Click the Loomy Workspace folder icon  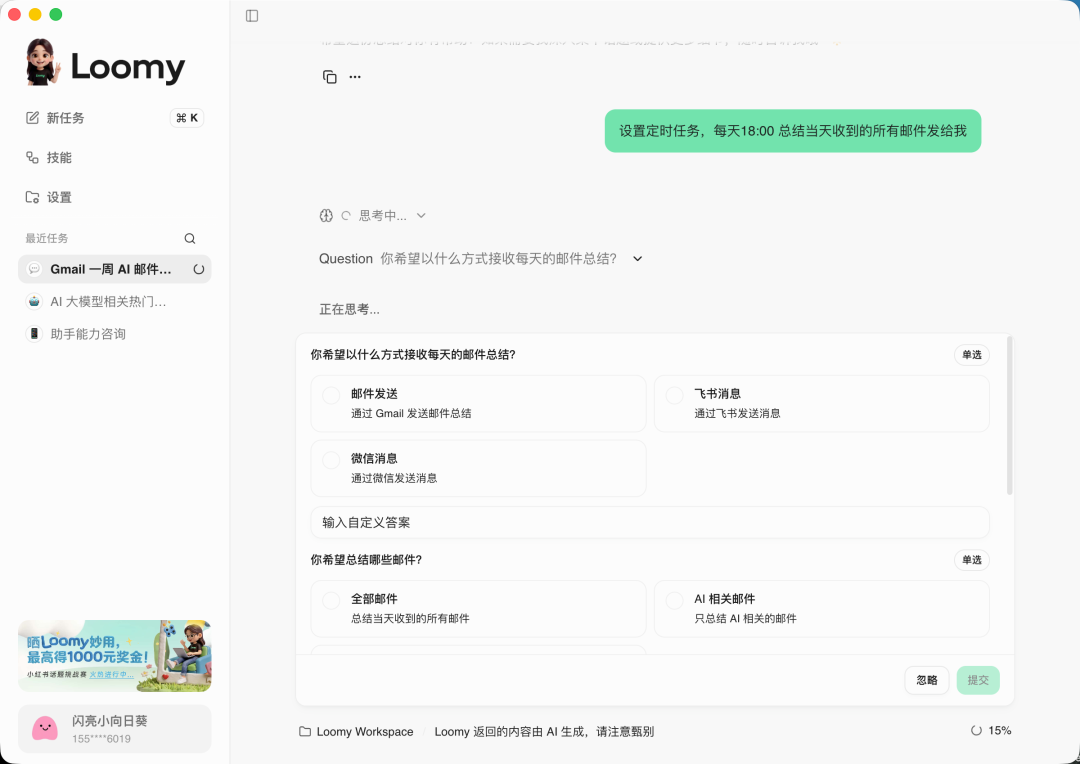click(x=305, y=732)
